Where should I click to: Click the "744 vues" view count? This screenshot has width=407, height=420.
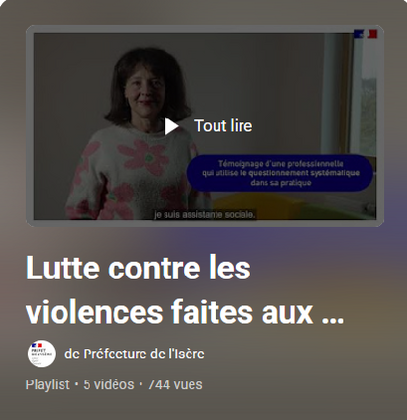click(x=175, y=385)
